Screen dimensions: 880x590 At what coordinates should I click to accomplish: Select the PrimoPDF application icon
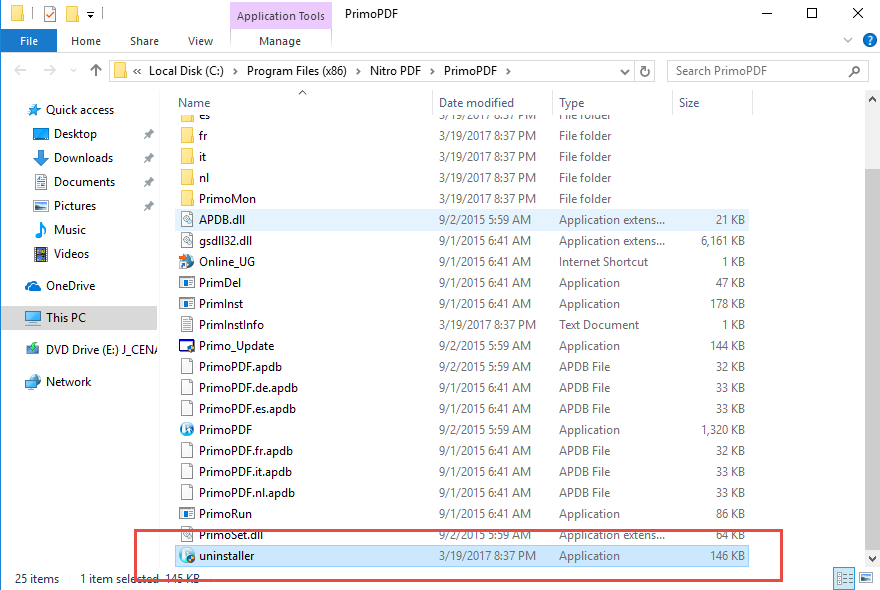(187, 429)
